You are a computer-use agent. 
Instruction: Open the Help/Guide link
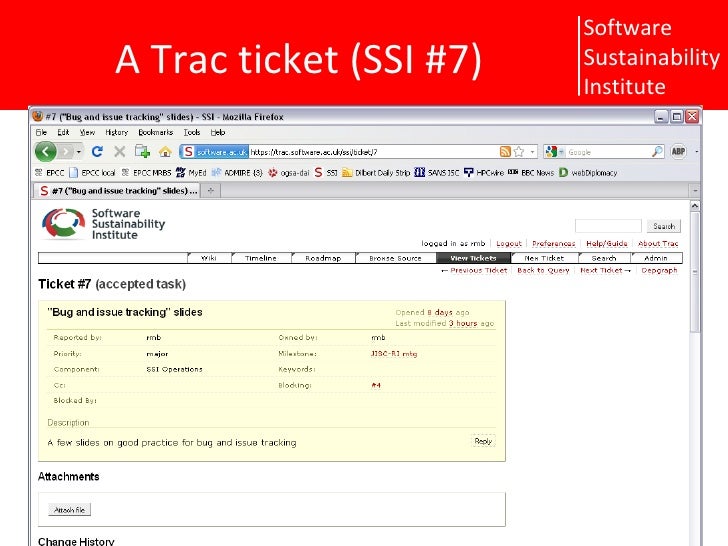coord(606,243)
